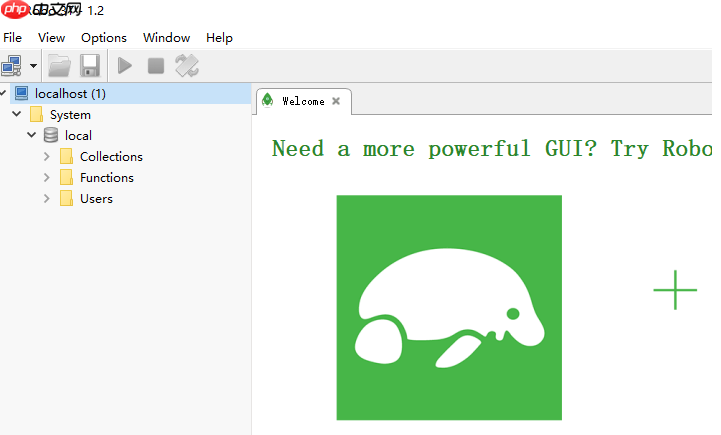This screenshot has height=435, width=721.
Task: Open the File menu
Action: [12, 38]
